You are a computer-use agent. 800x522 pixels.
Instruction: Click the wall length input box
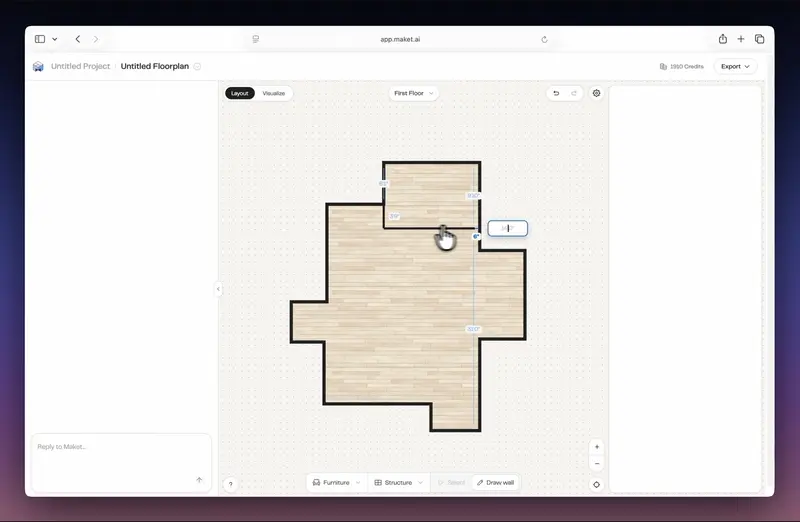(x=508, y=229)
